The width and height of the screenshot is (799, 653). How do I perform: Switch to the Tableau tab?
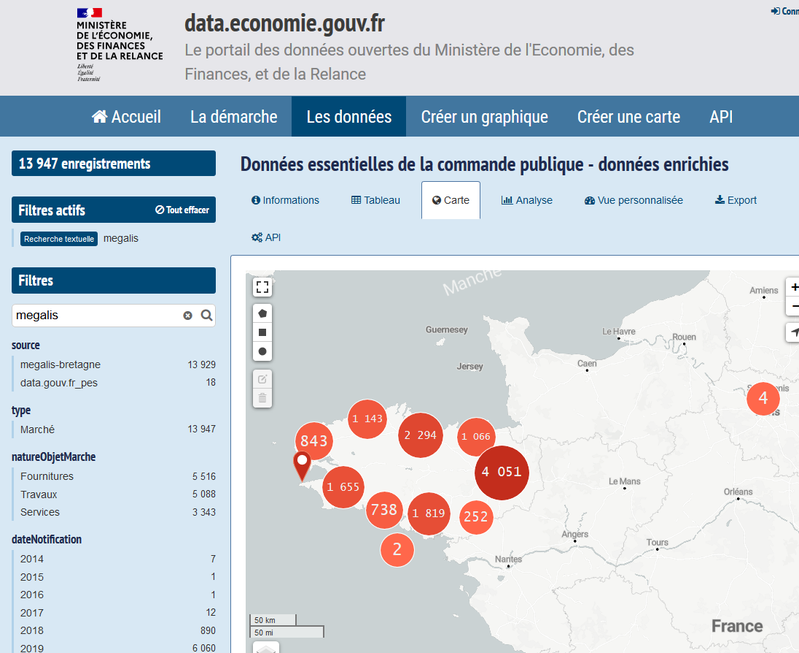pyautogui.click(x=376, y=200)
